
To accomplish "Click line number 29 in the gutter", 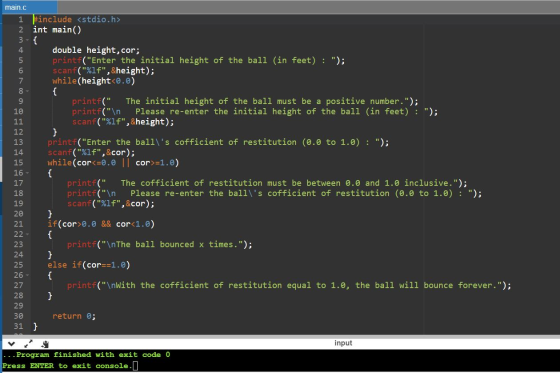I will [x=19, y=306].
